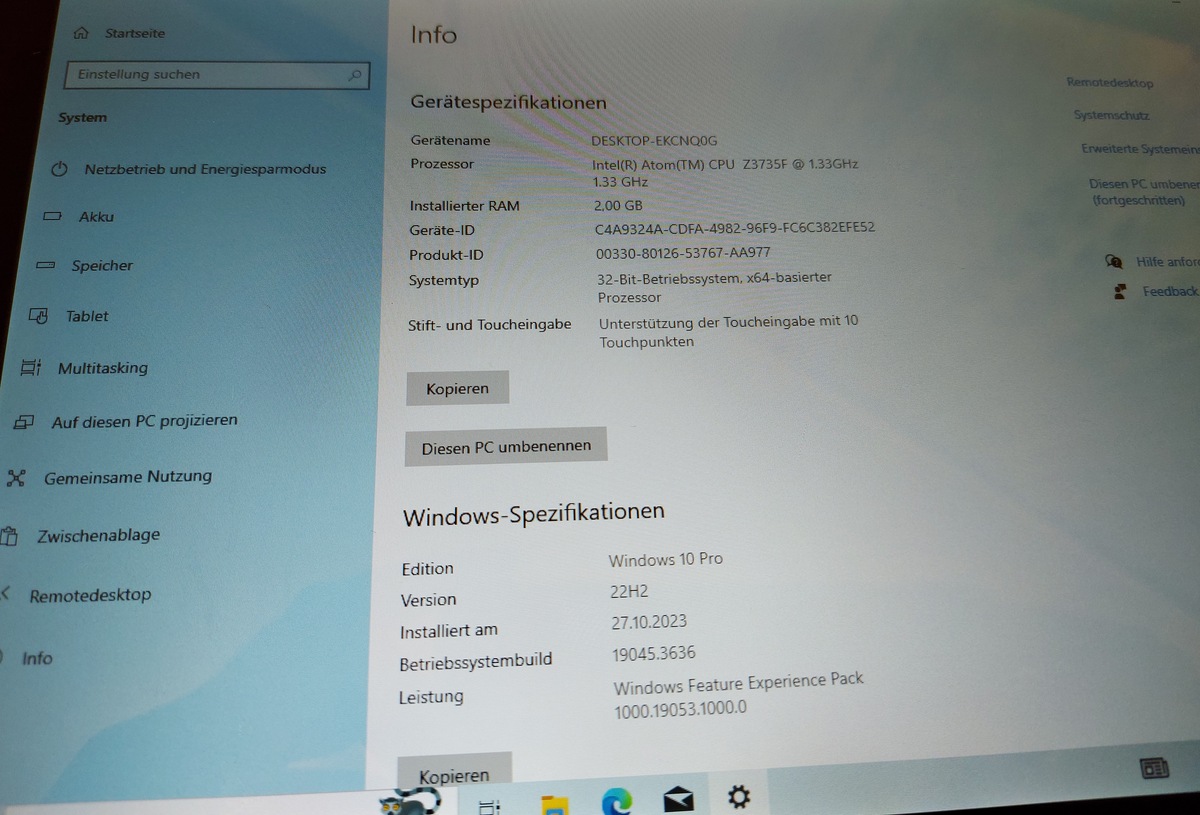Click the Version value 22H2
Screen dimensions: 1200x815
click(630, 591)
